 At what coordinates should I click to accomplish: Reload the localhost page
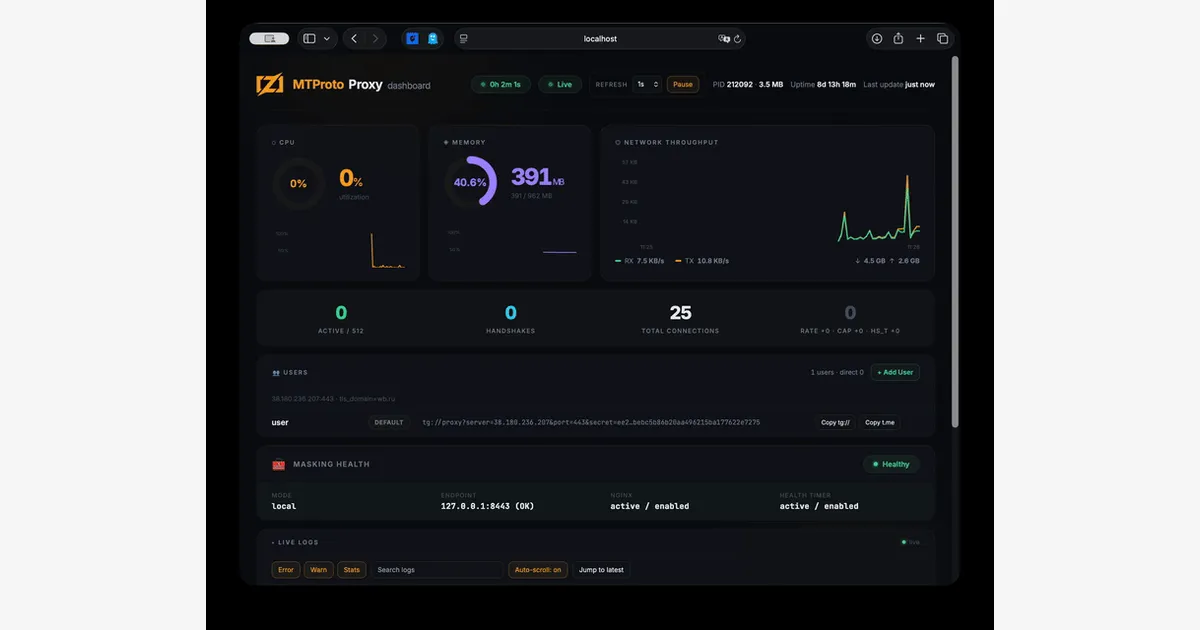pyautogui.click(x=738, y=39)
